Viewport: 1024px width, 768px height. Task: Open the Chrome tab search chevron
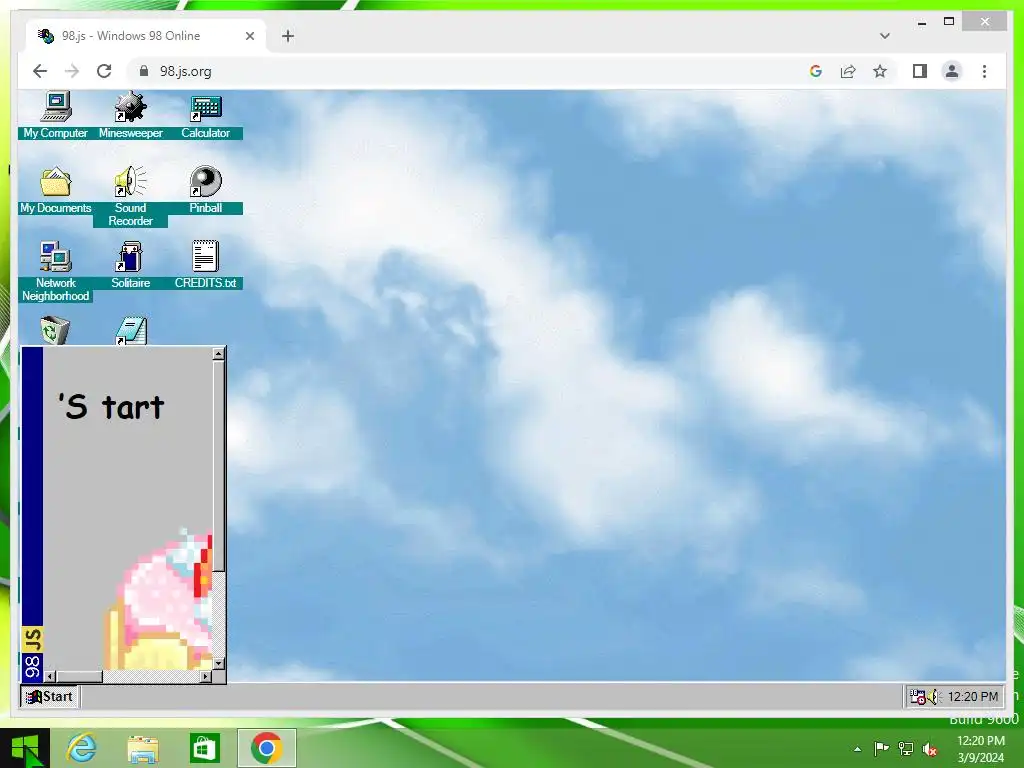point(884,36)
